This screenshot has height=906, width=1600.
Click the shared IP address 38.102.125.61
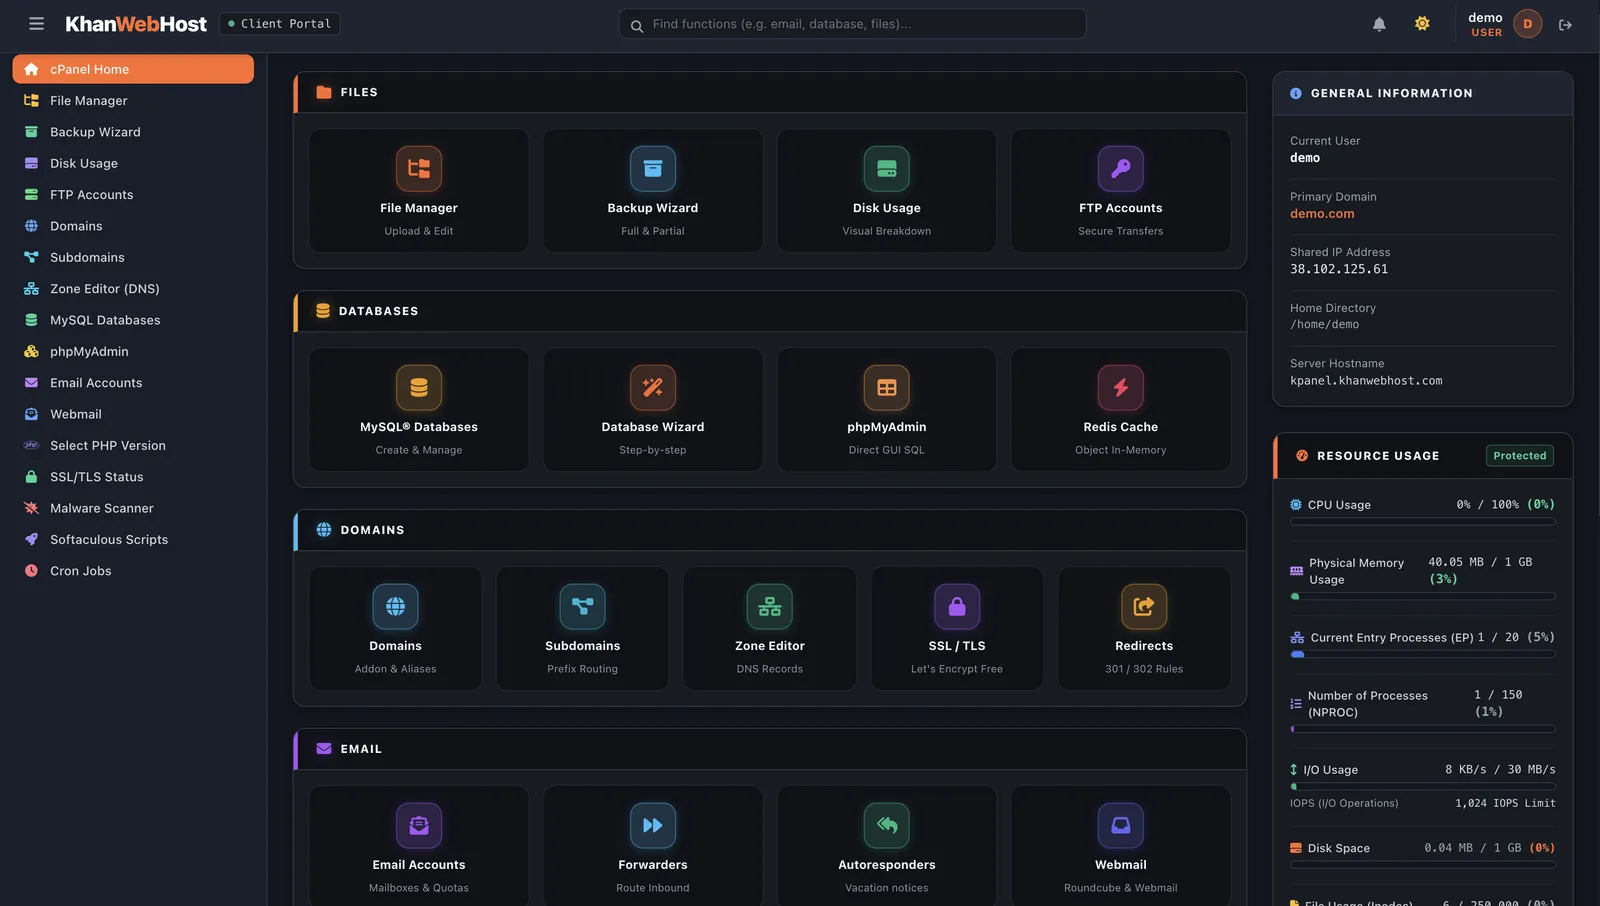click(x=1339, y=269)
